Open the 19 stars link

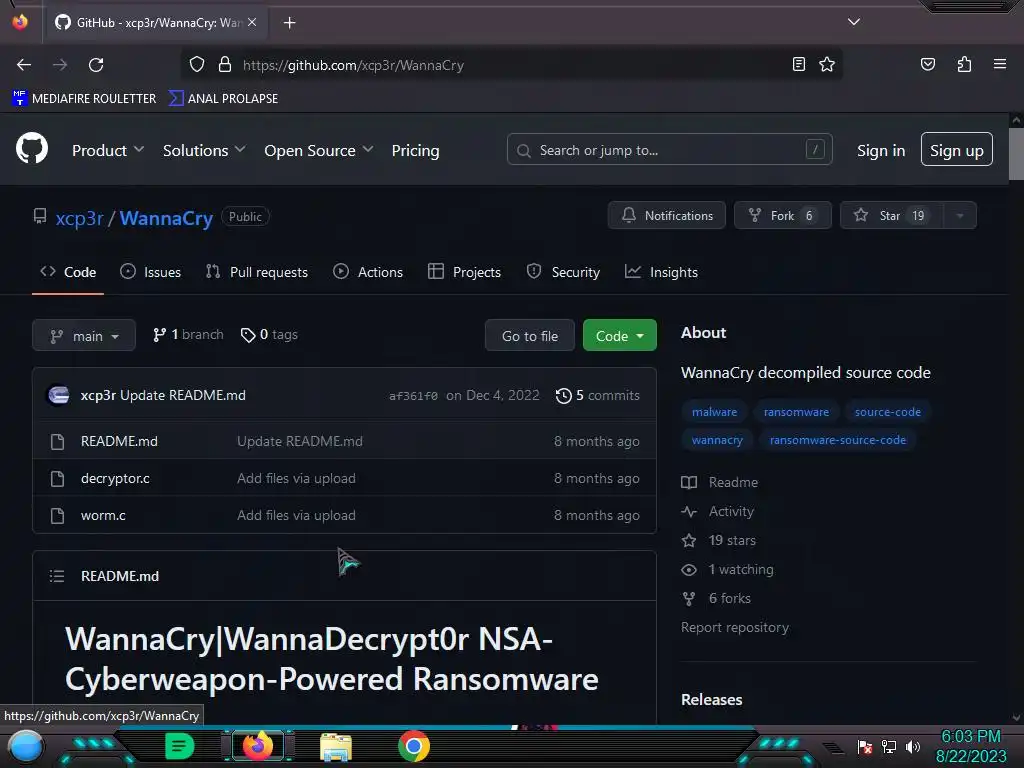point(718,540)
